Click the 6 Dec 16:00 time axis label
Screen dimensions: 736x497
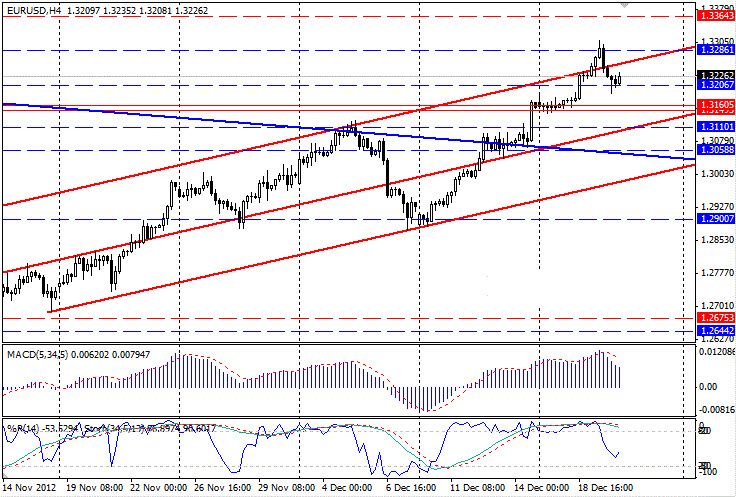pos(412,489)
